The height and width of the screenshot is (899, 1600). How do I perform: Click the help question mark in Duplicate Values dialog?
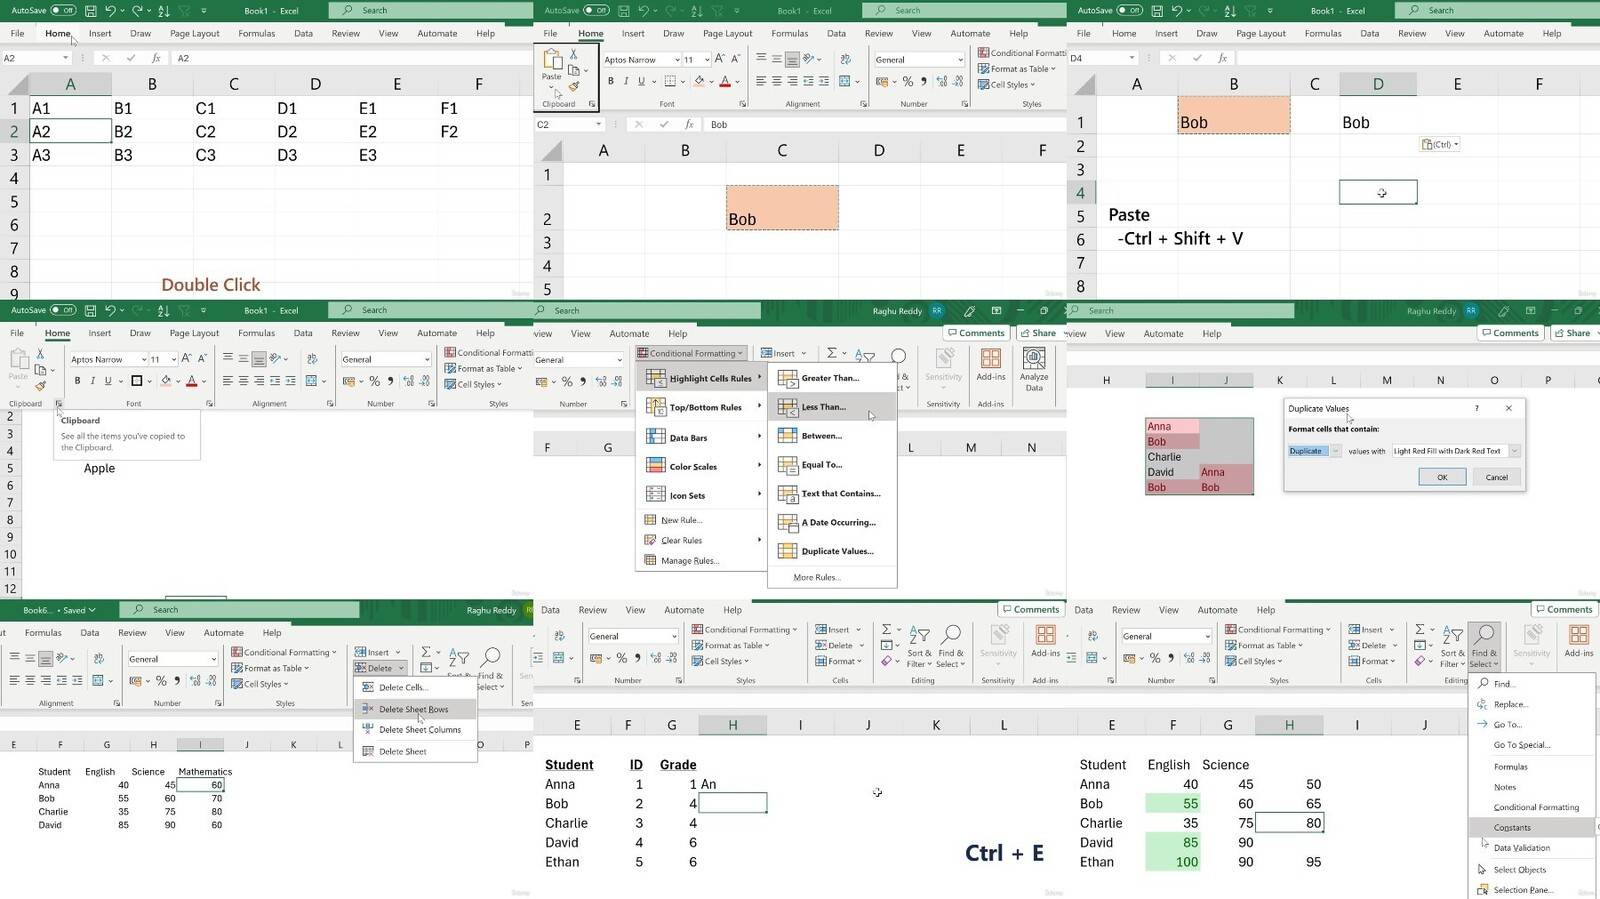[1477, 408]
